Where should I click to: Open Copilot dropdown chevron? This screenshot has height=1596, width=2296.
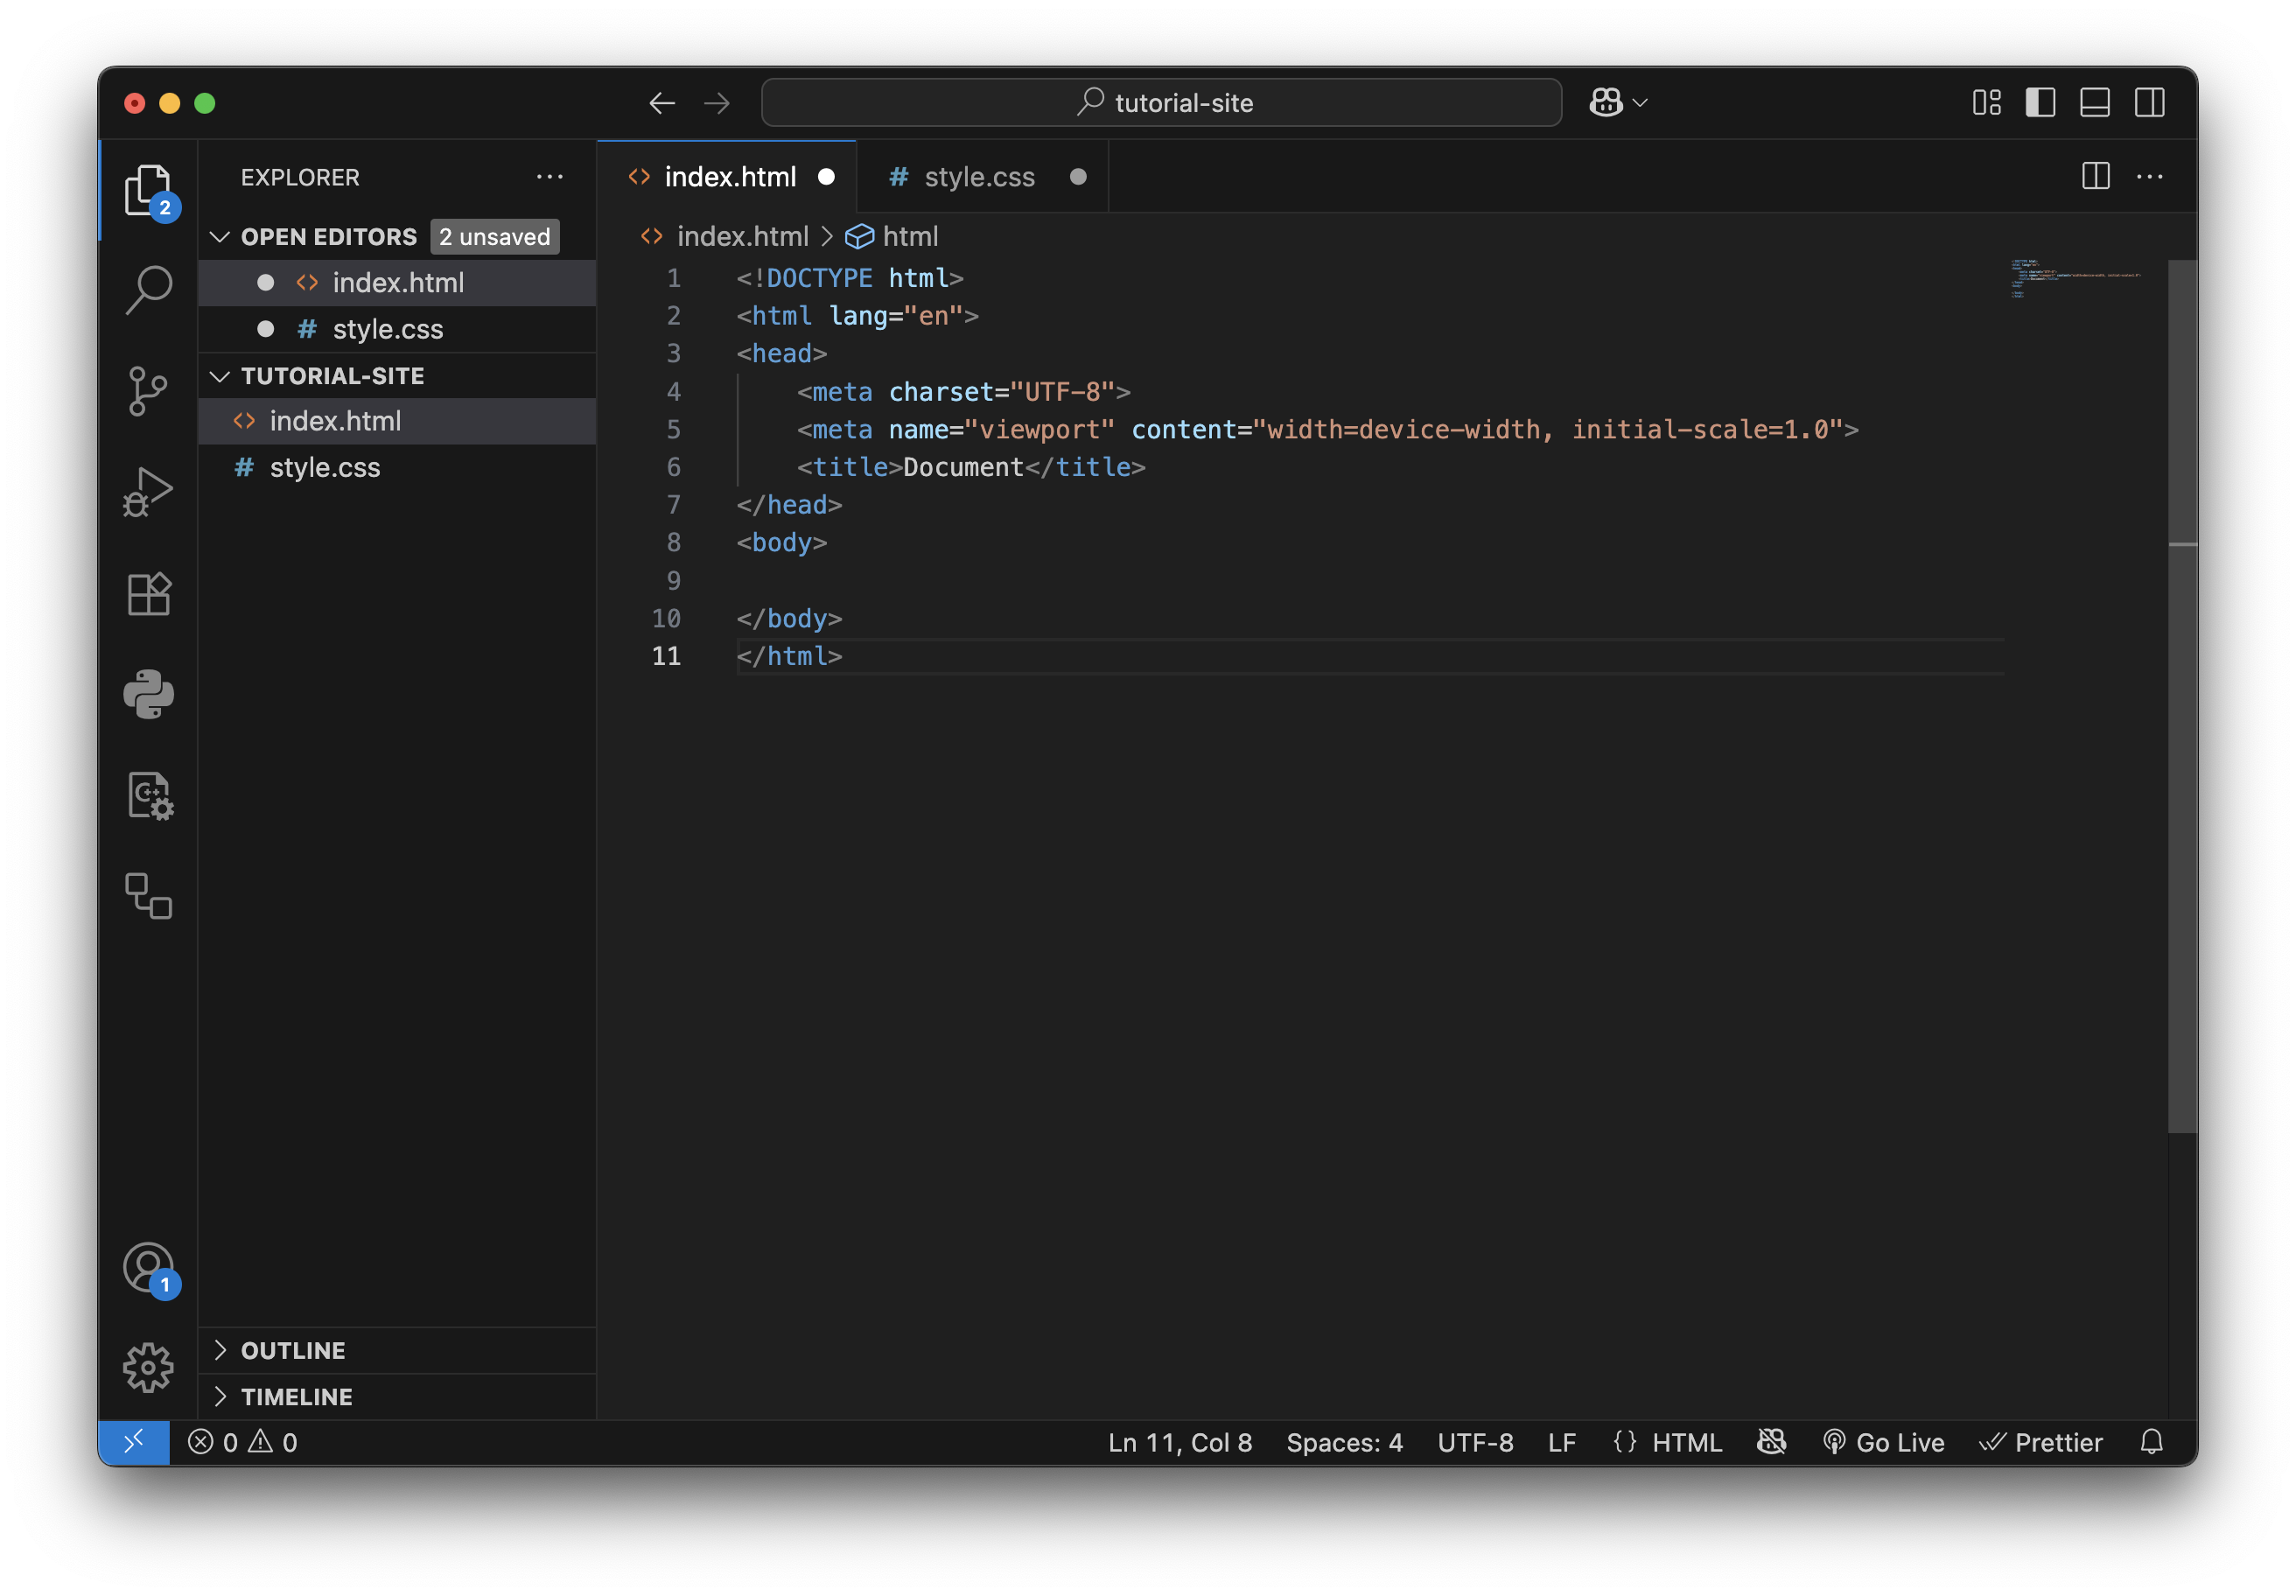point(1641,102)
